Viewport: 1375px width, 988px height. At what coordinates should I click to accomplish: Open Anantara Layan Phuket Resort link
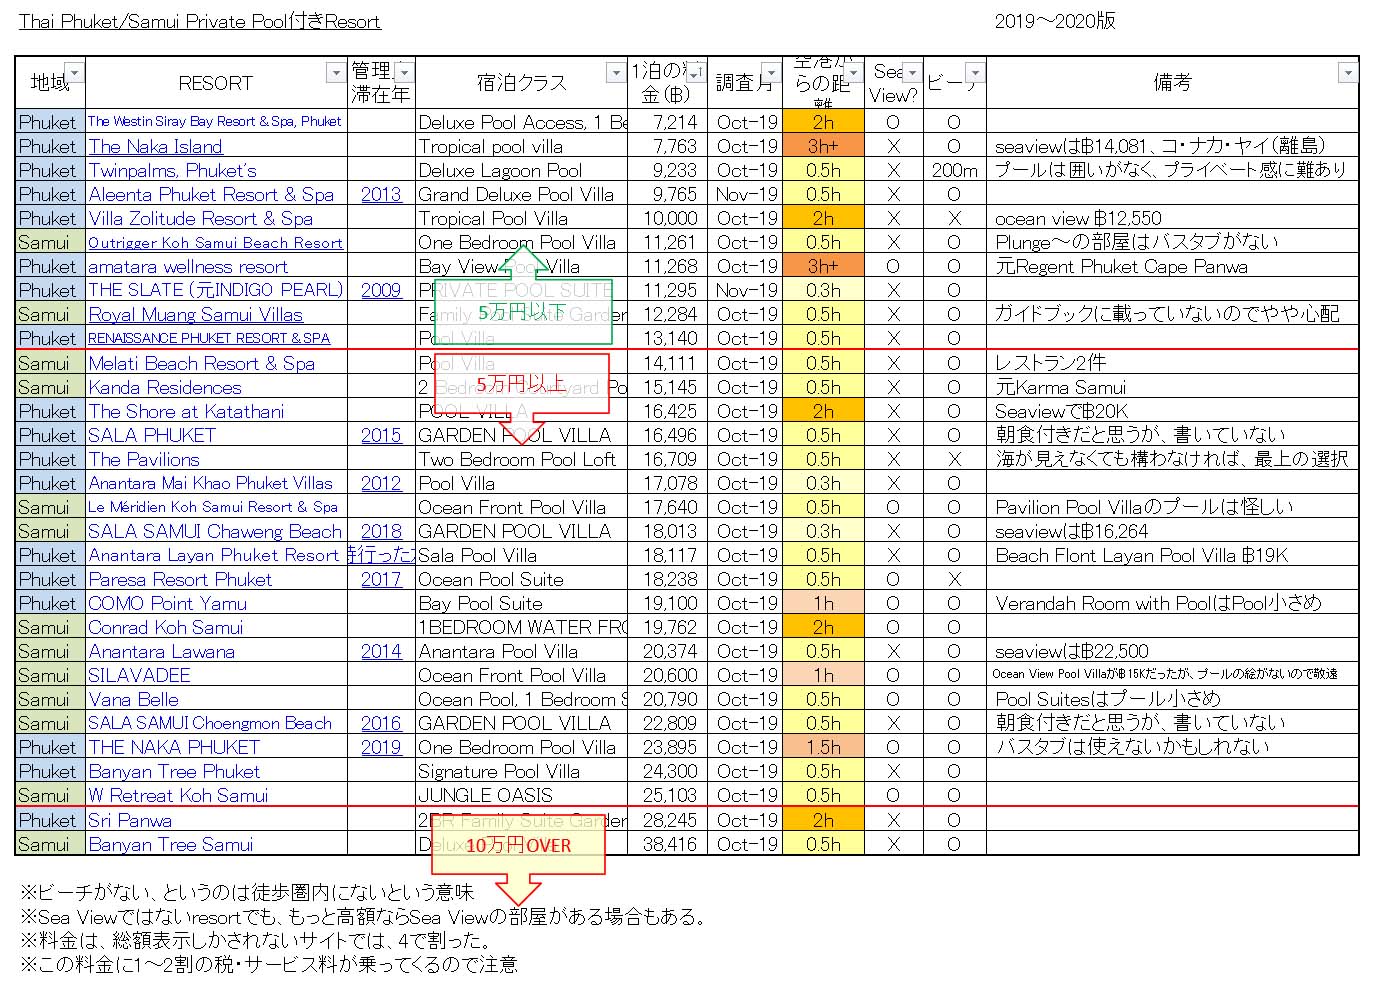pos(214,555)
